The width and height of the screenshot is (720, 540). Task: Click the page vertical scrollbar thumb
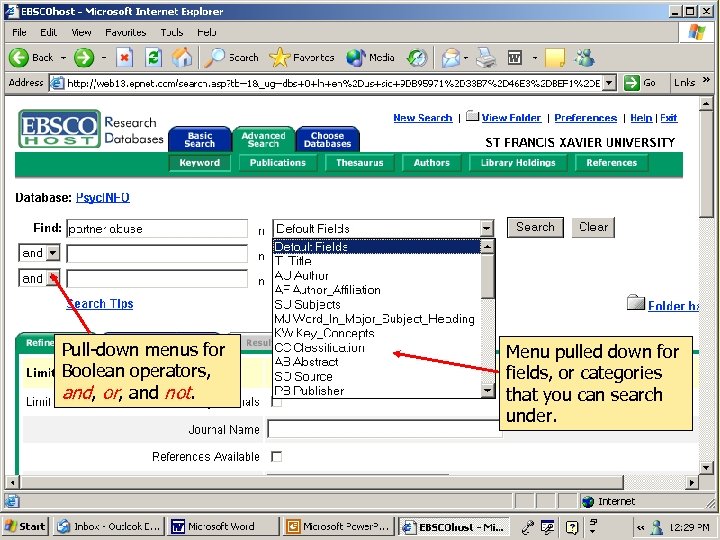pyautogui.click(x=706, y=164)
